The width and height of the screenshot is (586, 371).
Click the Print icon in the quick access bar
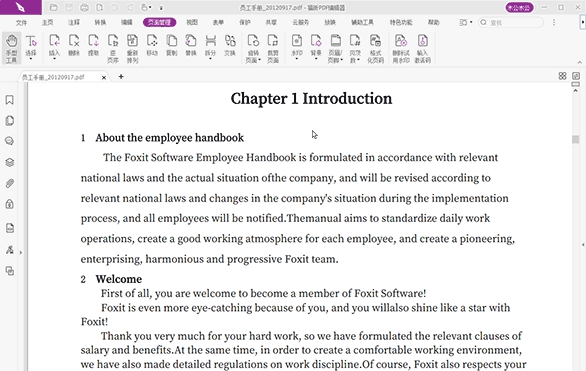(84, 7)
